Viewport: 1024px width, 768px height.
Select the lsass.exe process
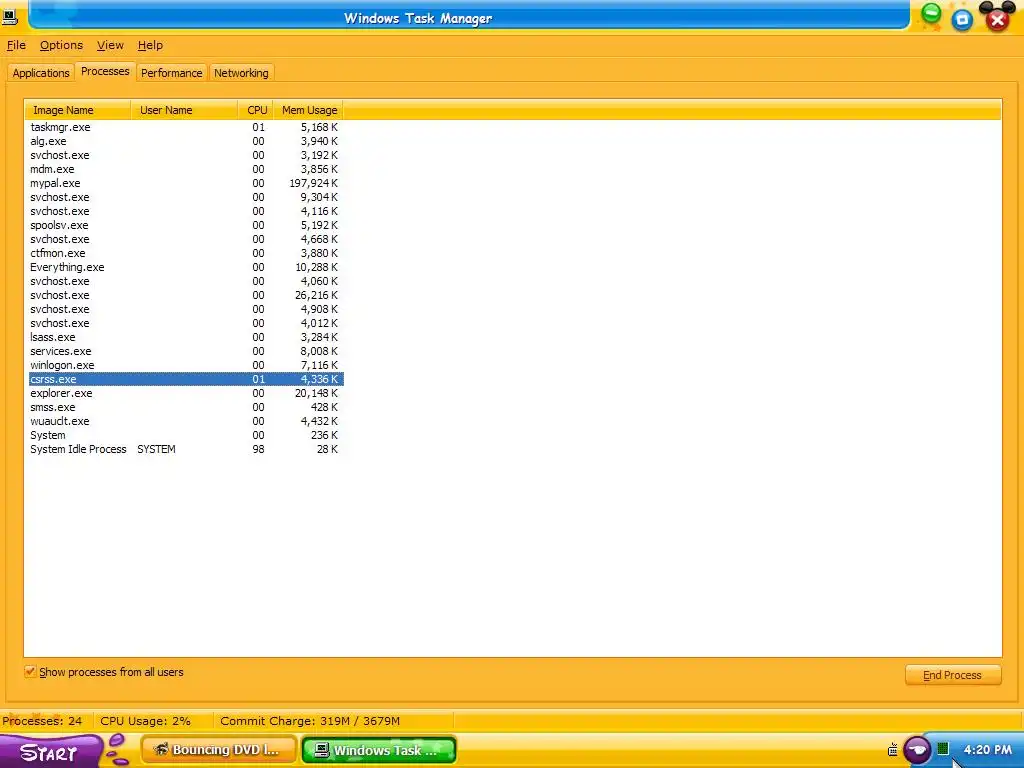(x=185, y=337)
